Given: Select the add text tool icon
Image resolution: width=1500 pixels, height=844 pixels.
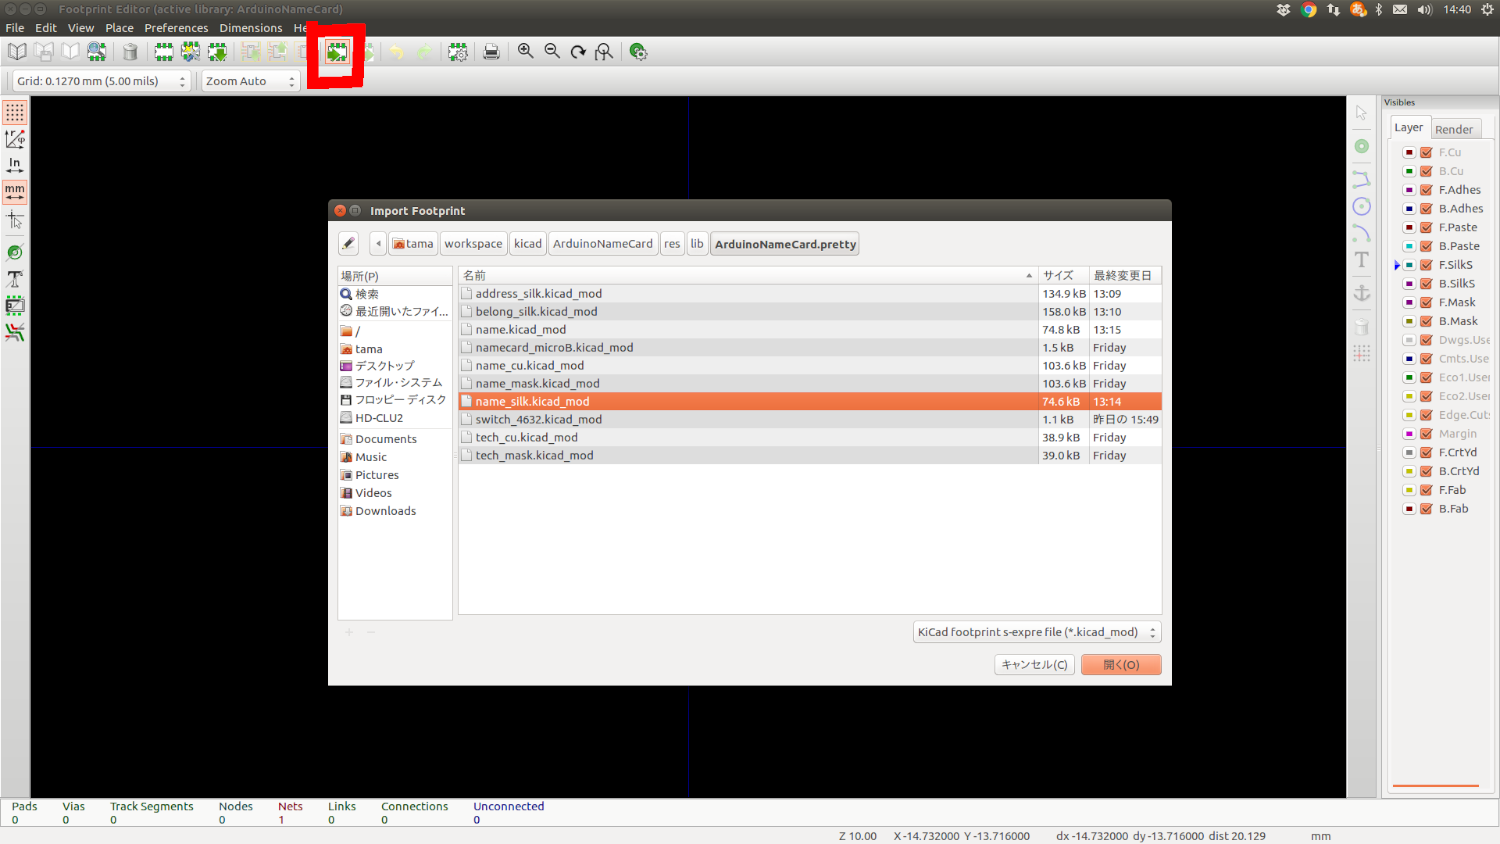Looking at the screenshot, I should [1362, 260].
